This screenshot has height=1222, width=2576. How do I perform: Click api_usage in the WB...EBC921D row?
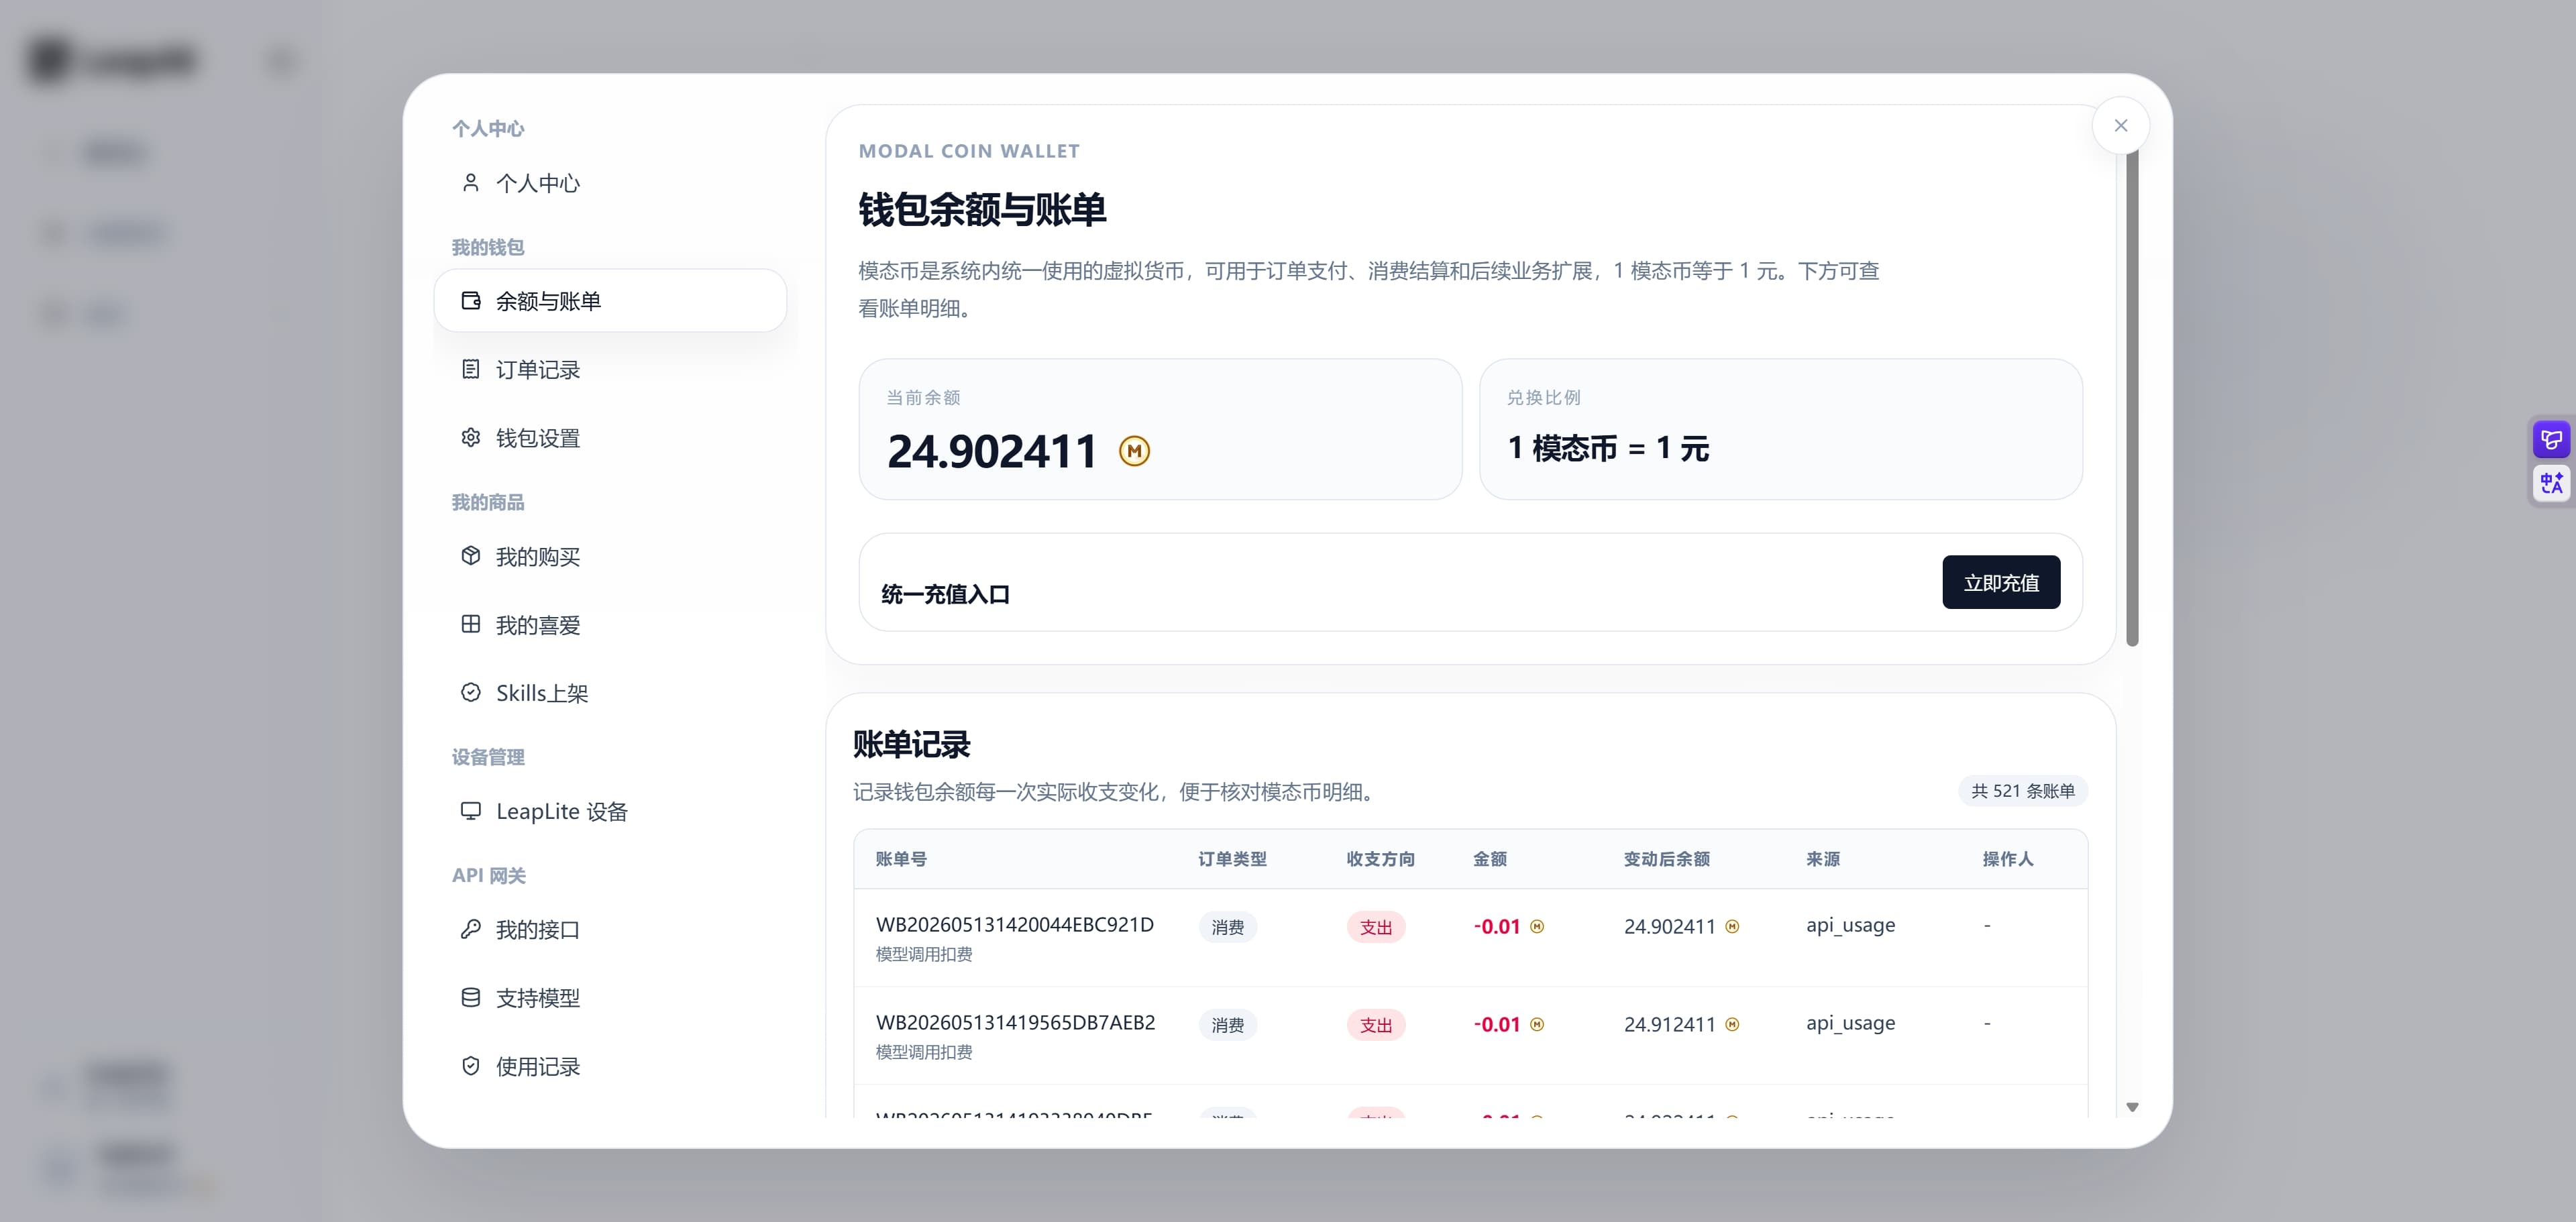pyautogui.click(x=1851, y=926)
